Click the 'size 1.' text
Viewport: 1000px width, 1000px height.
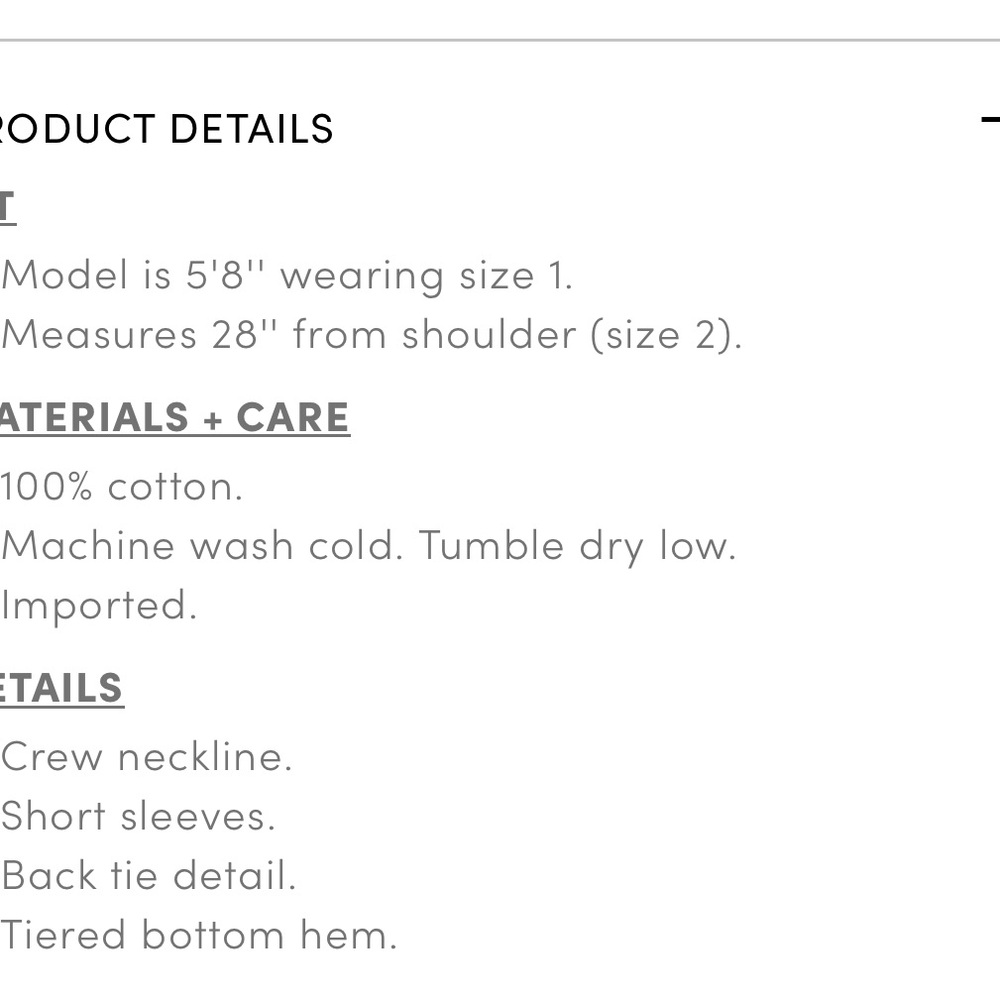pos(516,277)
